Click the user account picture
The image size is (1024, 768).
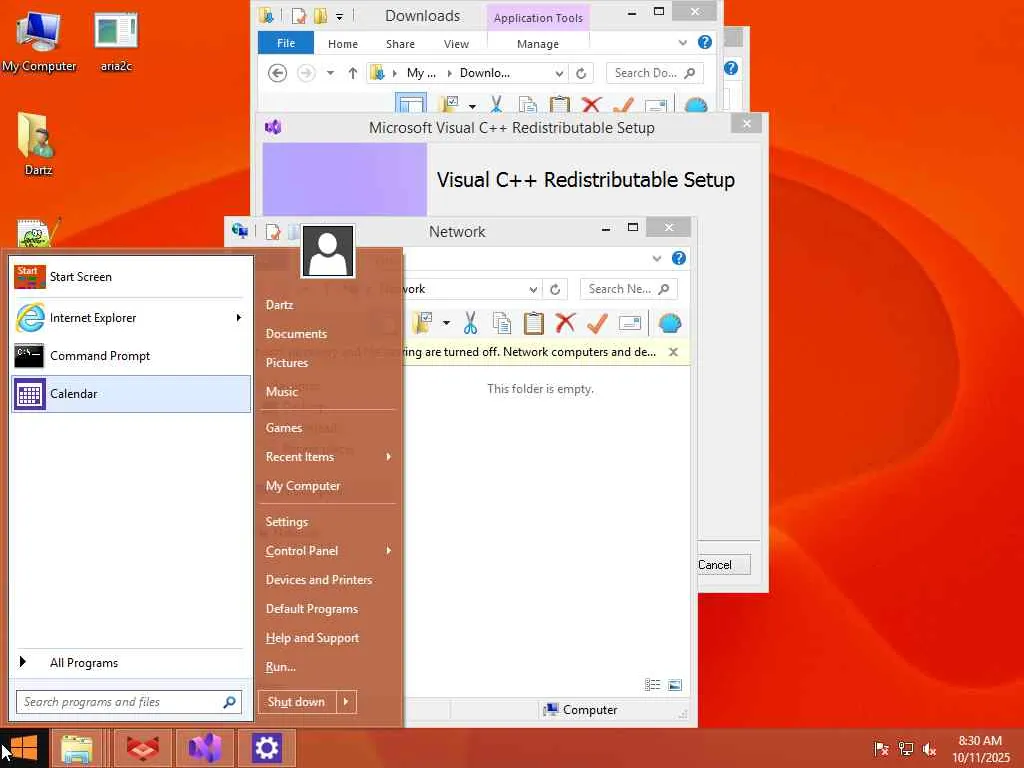(x=328, y=251)
